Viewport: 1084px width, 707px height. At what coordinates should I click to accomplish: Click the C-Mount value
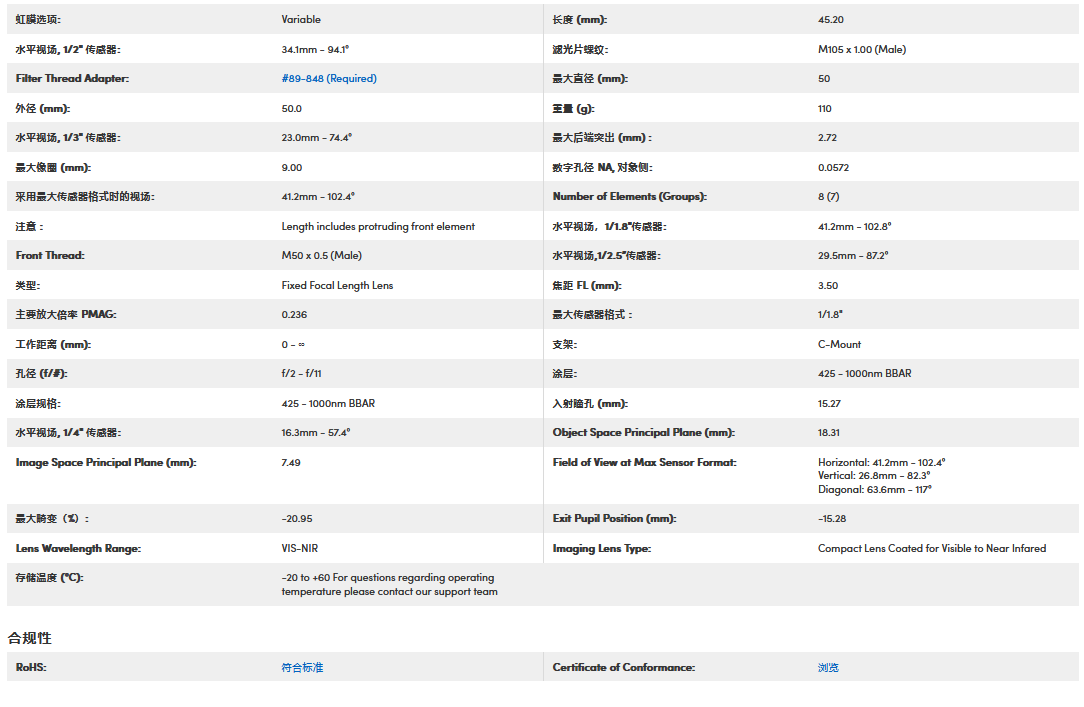(x=839, y=344)
